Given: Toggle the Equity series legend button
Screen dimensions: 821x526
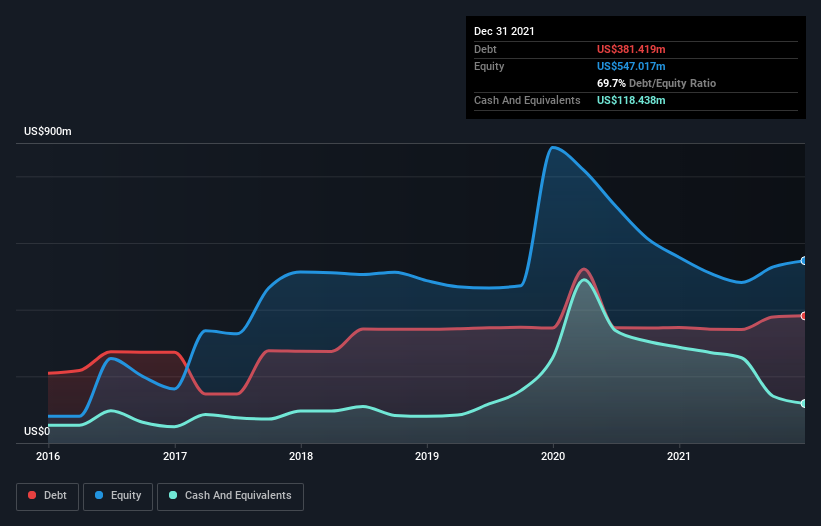Looking at the screenshot, I should tap(118, 496).
